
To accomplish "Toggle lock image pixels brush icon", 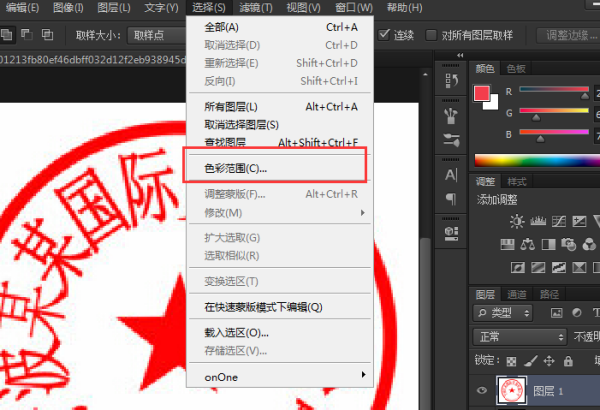I will (530, 361).
